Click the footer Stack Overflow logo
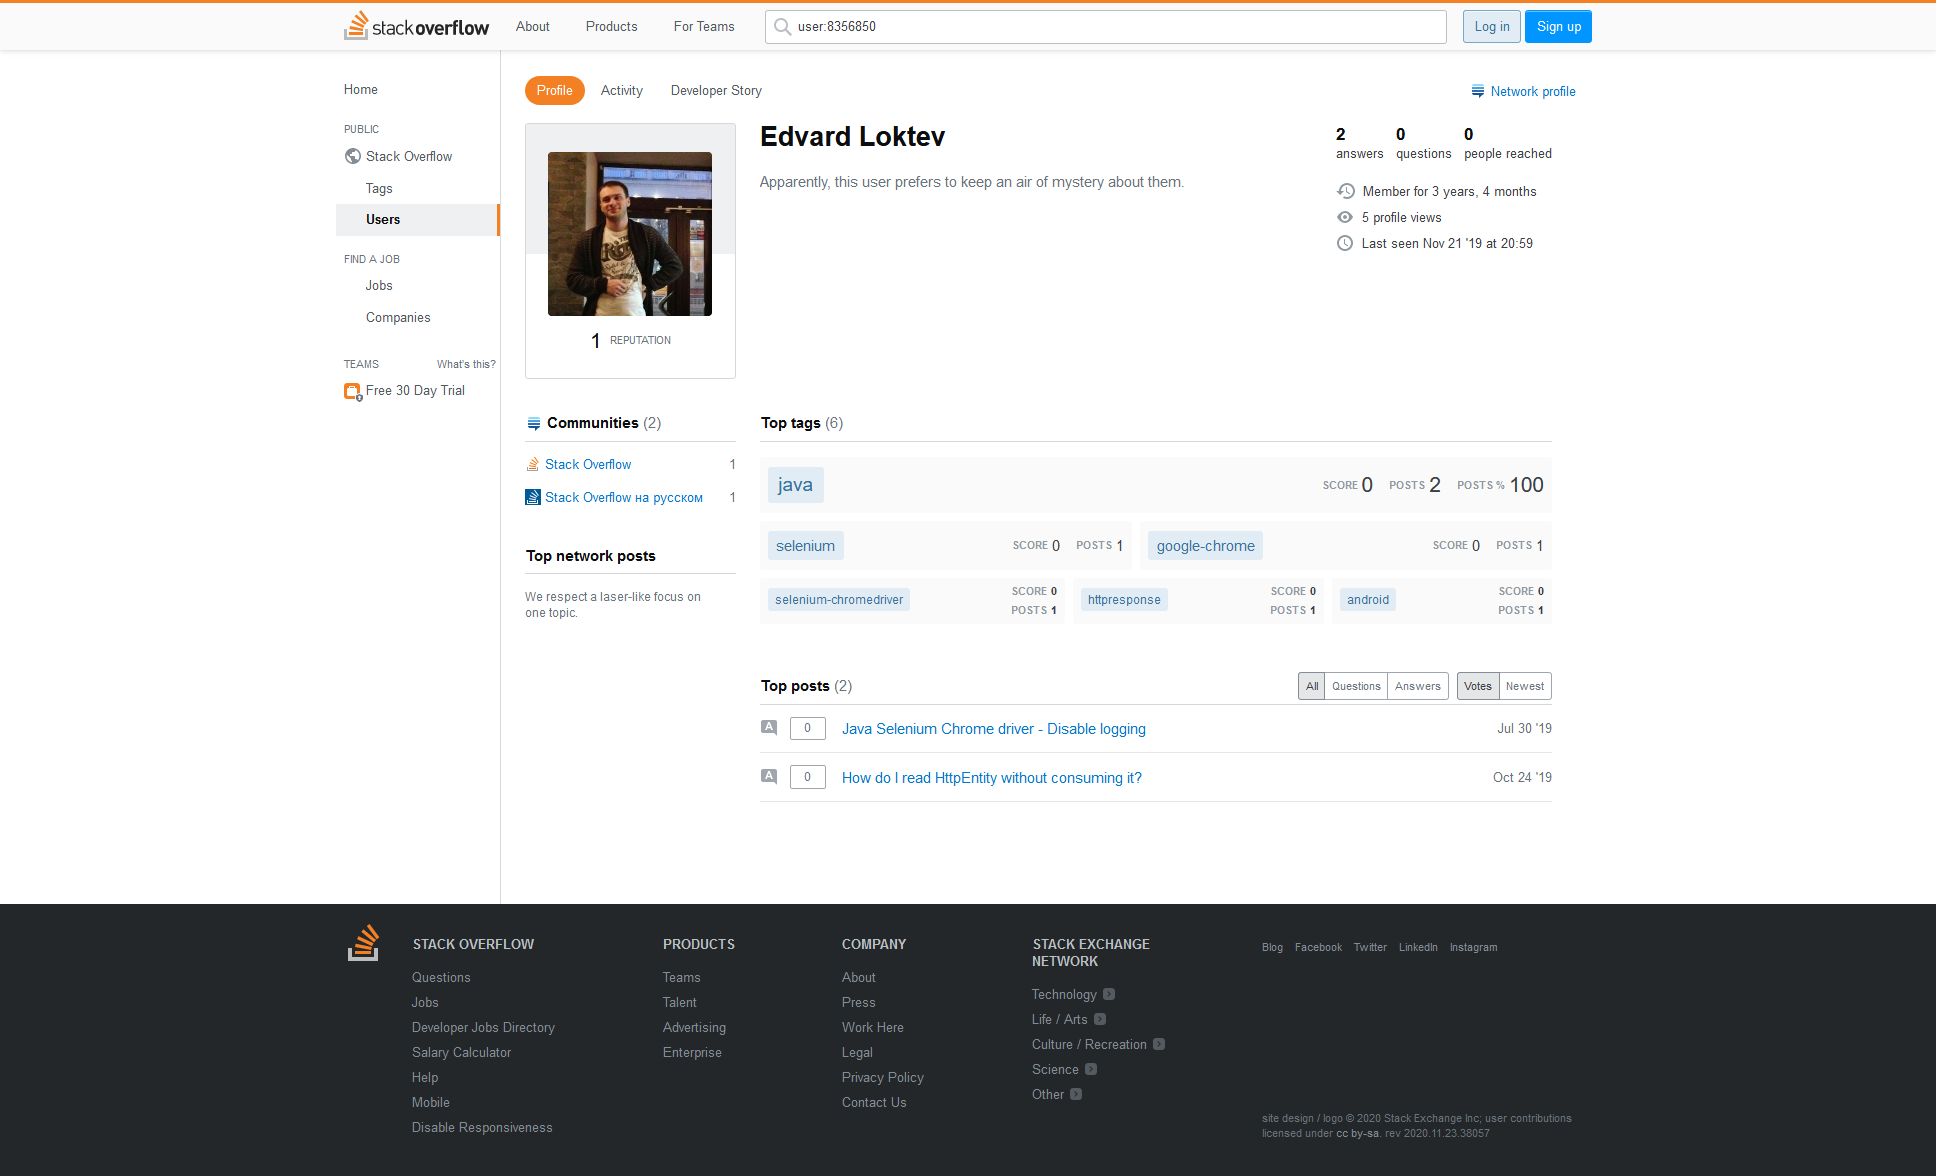The image size is (1936, 1176). coord(363,943)
